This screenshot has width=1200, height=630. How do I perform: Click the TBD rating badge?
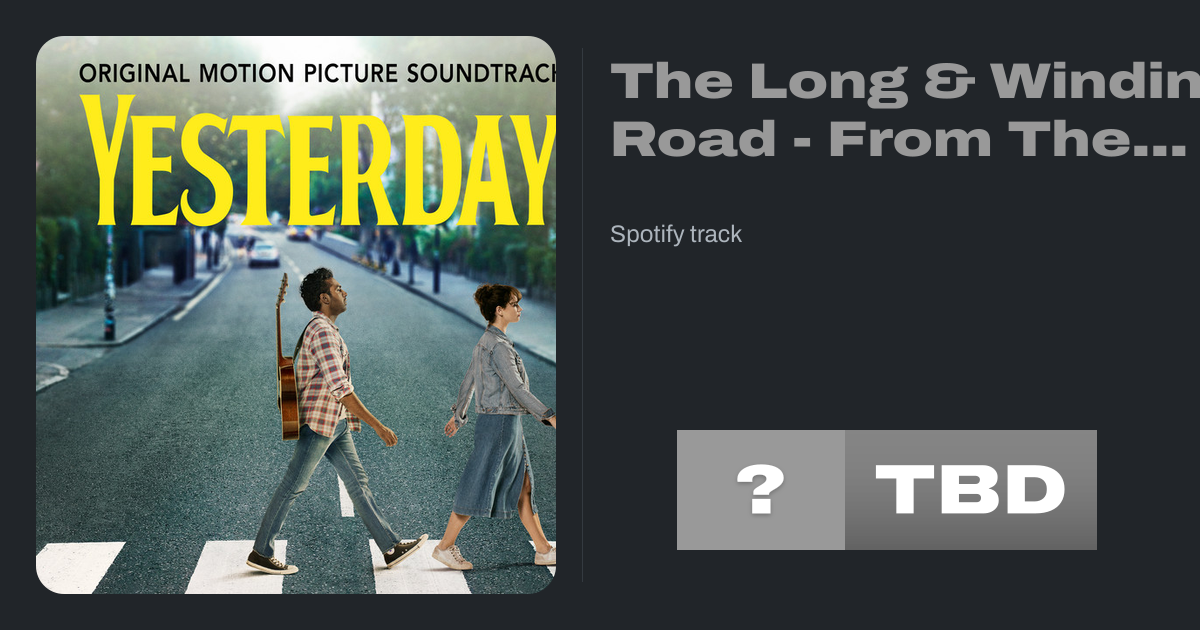[x=970, y=490]
